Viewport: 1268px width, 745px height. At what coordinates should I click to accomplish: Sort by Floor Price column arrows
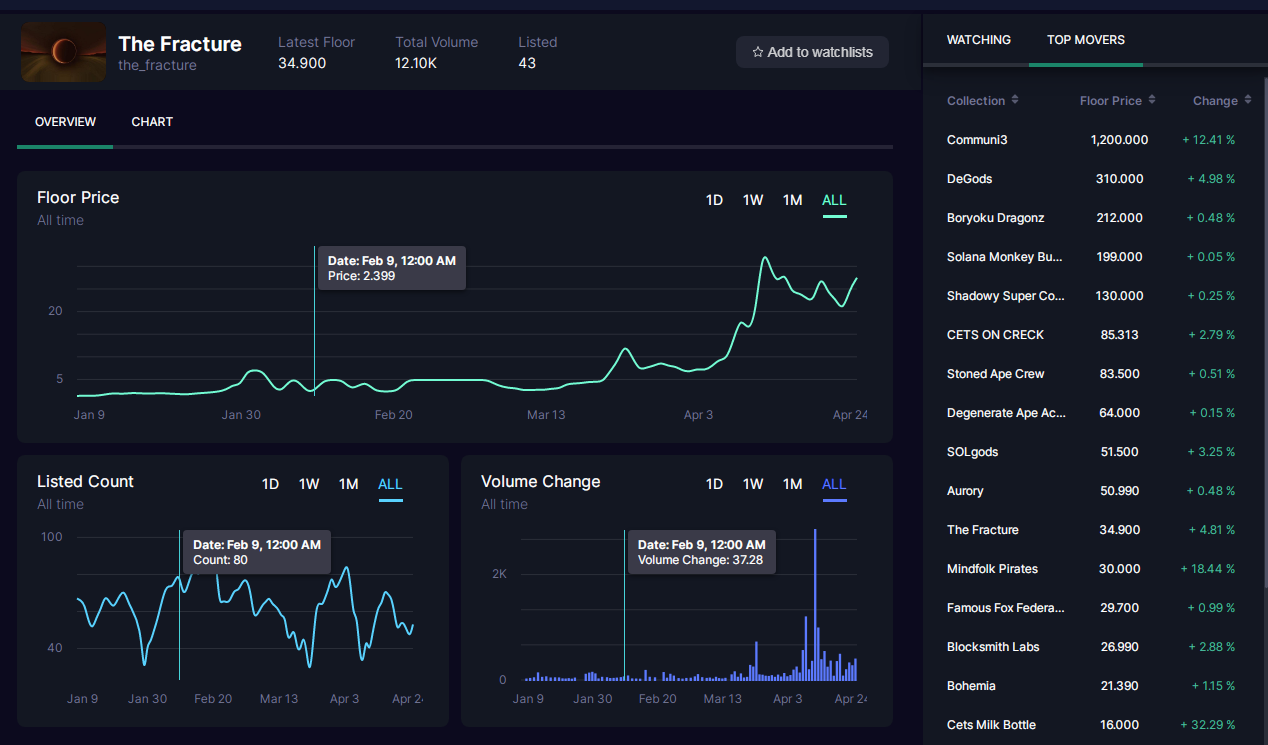(1152, 100)
